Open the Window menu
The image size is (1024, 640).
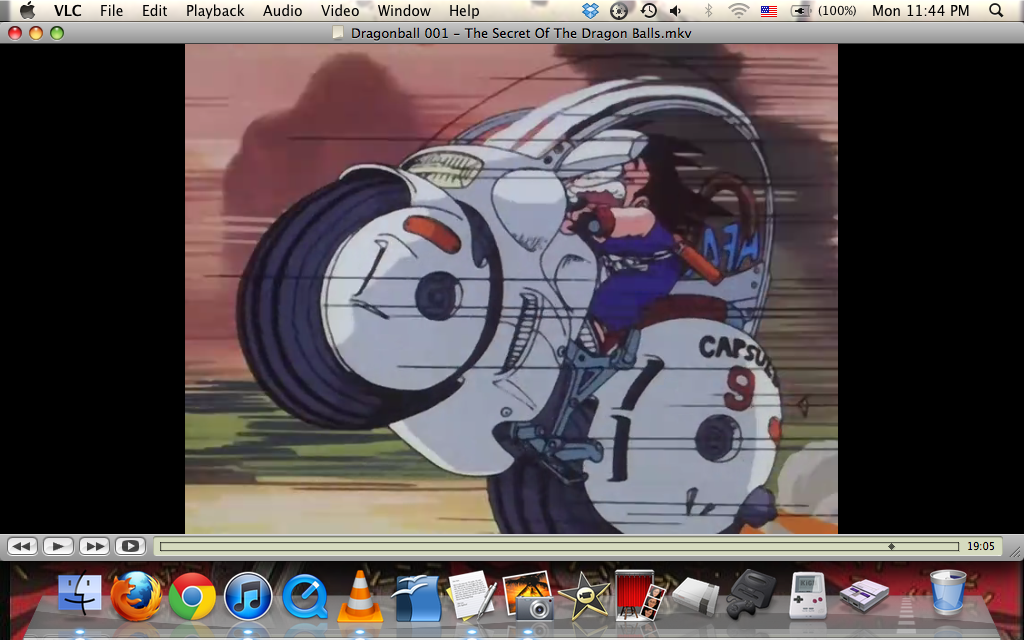(x=404, y=10)
